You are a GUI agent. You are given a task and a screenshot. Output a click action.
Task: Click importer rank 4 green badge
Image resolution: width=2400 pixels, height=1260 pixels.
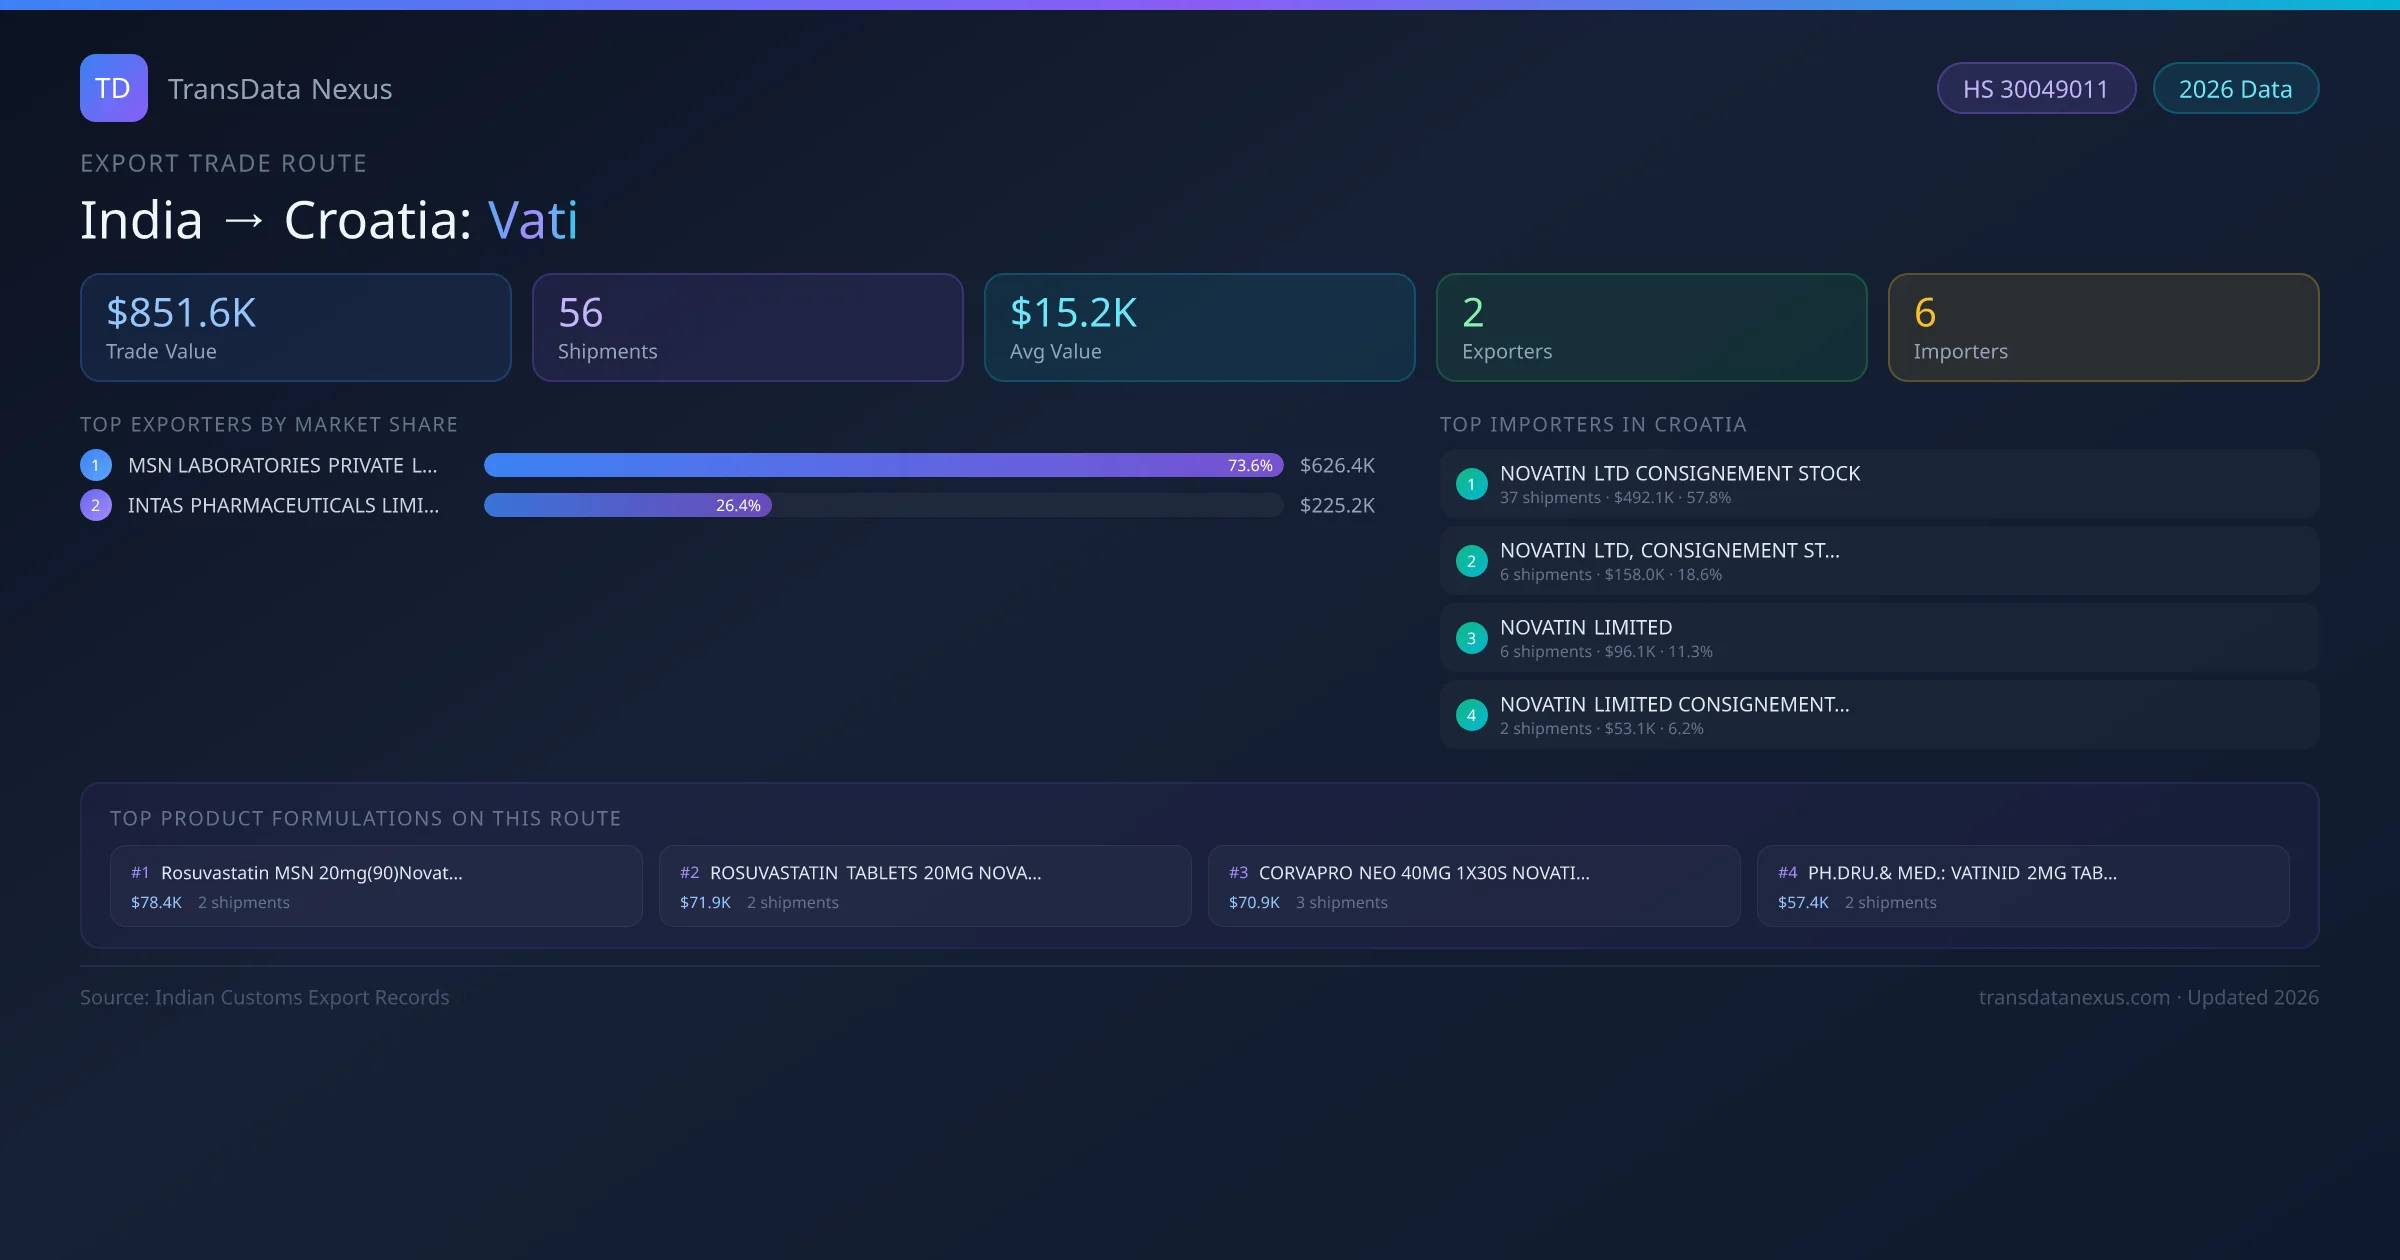pos(1471,715)
